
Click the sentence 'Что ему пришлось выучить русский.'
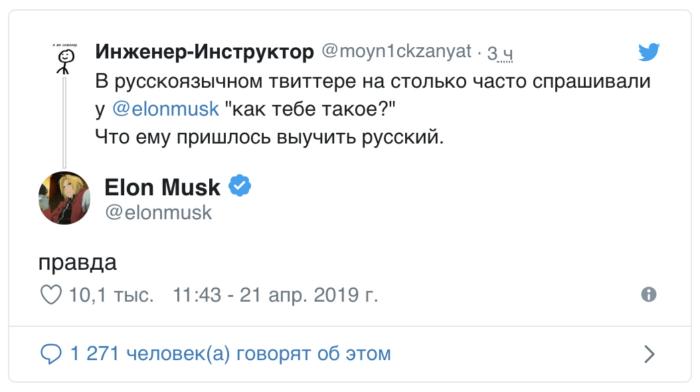pos(270,137)
